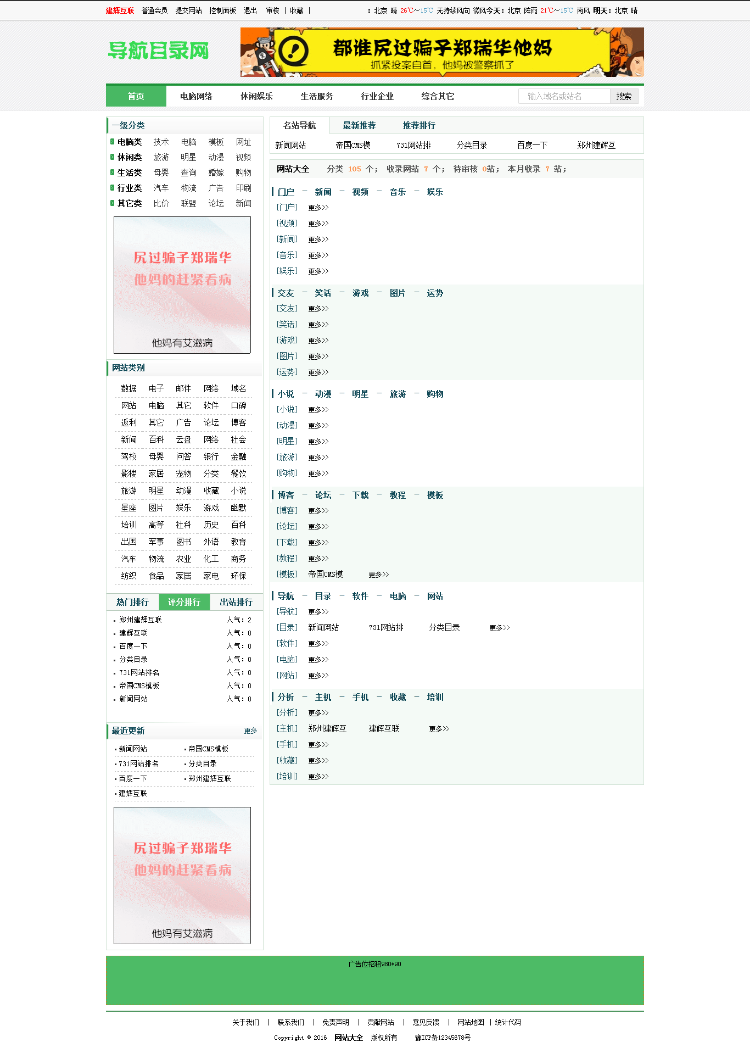This screenshot has height=1048, width=750.
Task: Switch to the 评分排行 ranking tab
Action: (x=184, y=602)
